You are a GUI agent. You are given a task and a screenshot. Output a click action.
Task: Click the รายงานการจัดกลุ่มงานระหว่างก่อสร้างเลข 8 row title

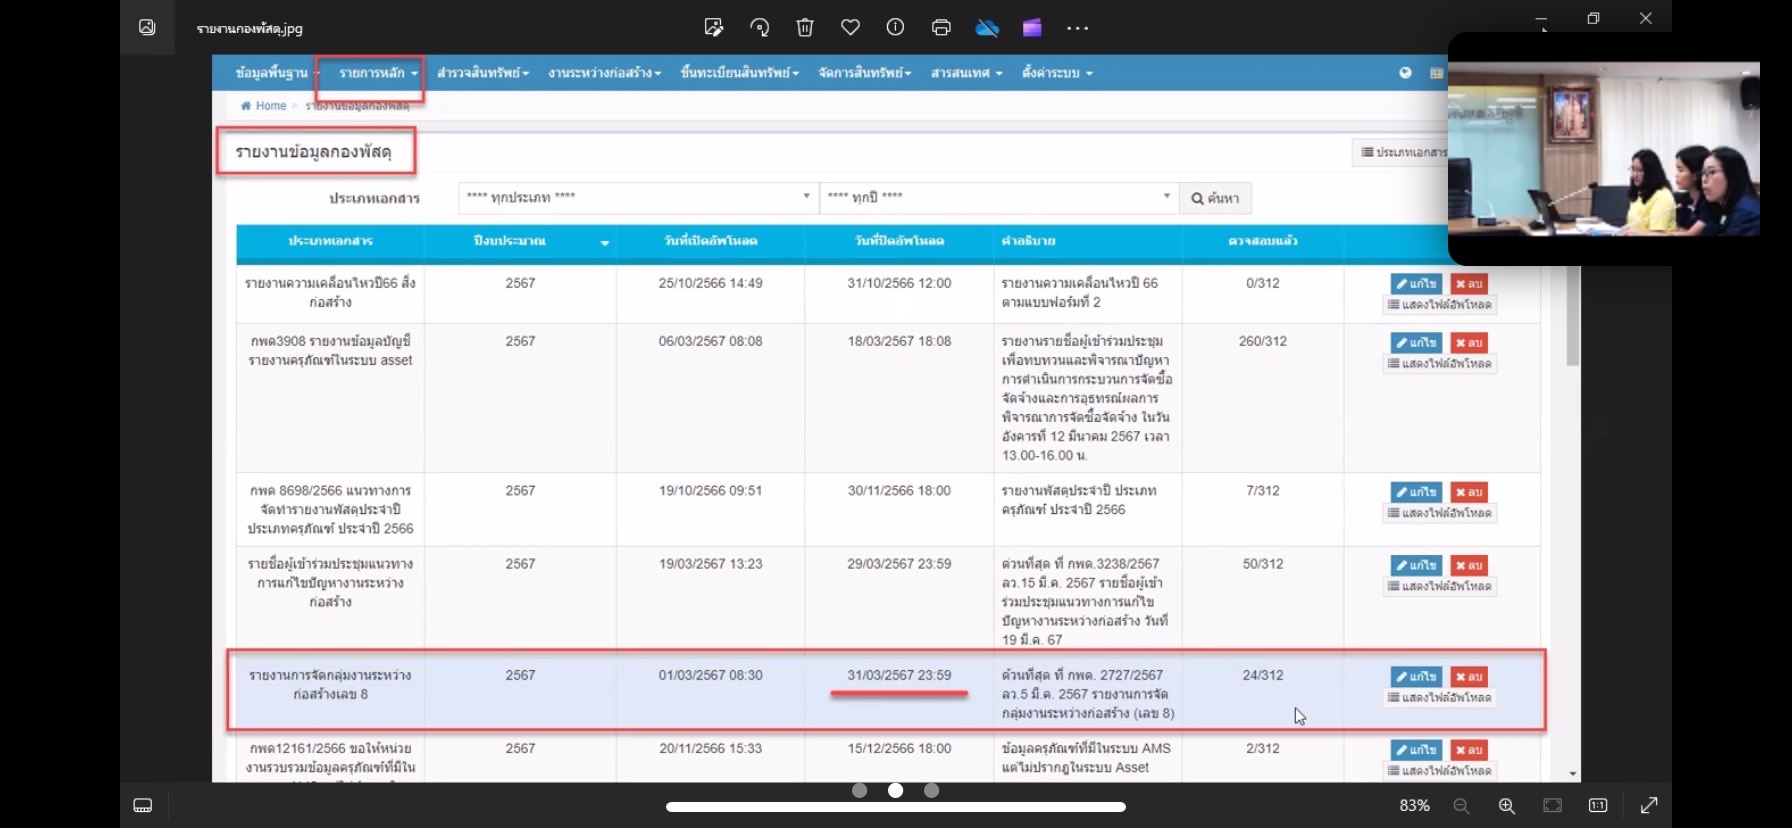(x=330, y=684)
